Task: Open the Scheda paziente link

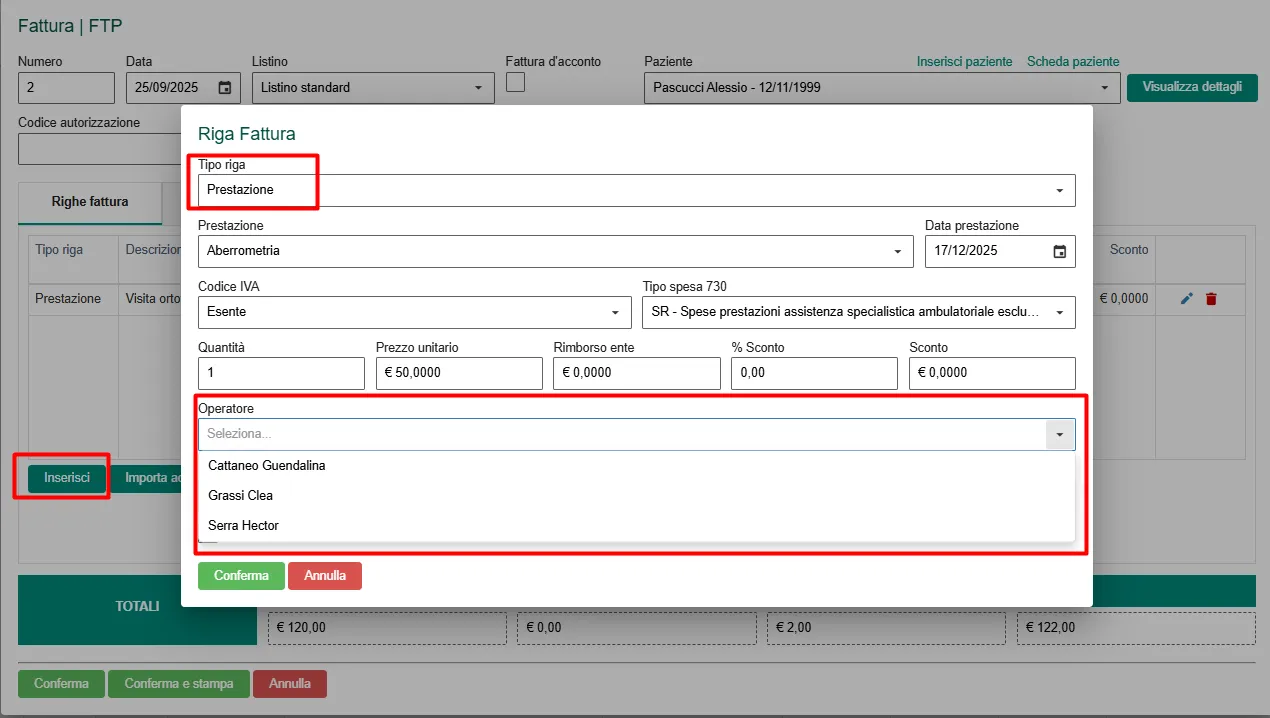Action: point(1073,62)
